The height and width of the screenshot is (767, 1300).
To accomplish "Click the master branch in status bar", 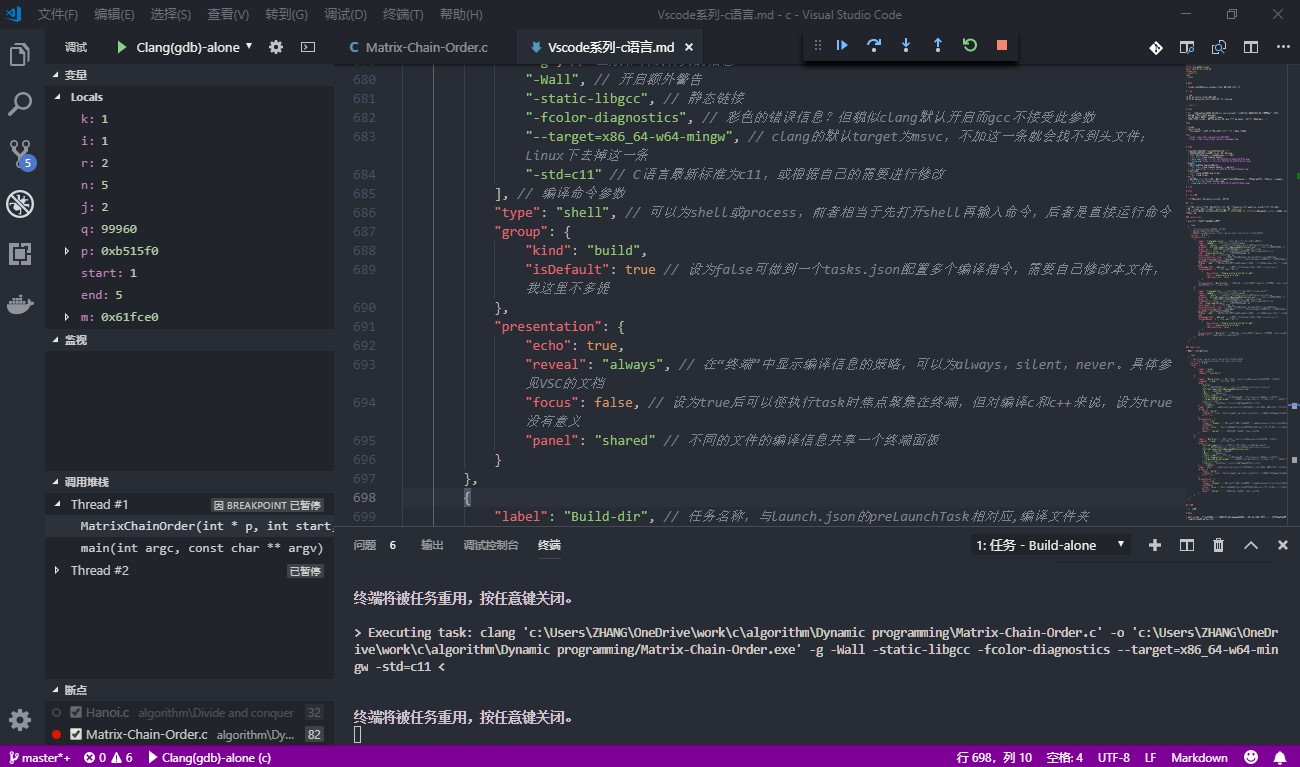I will coord(40,758).
